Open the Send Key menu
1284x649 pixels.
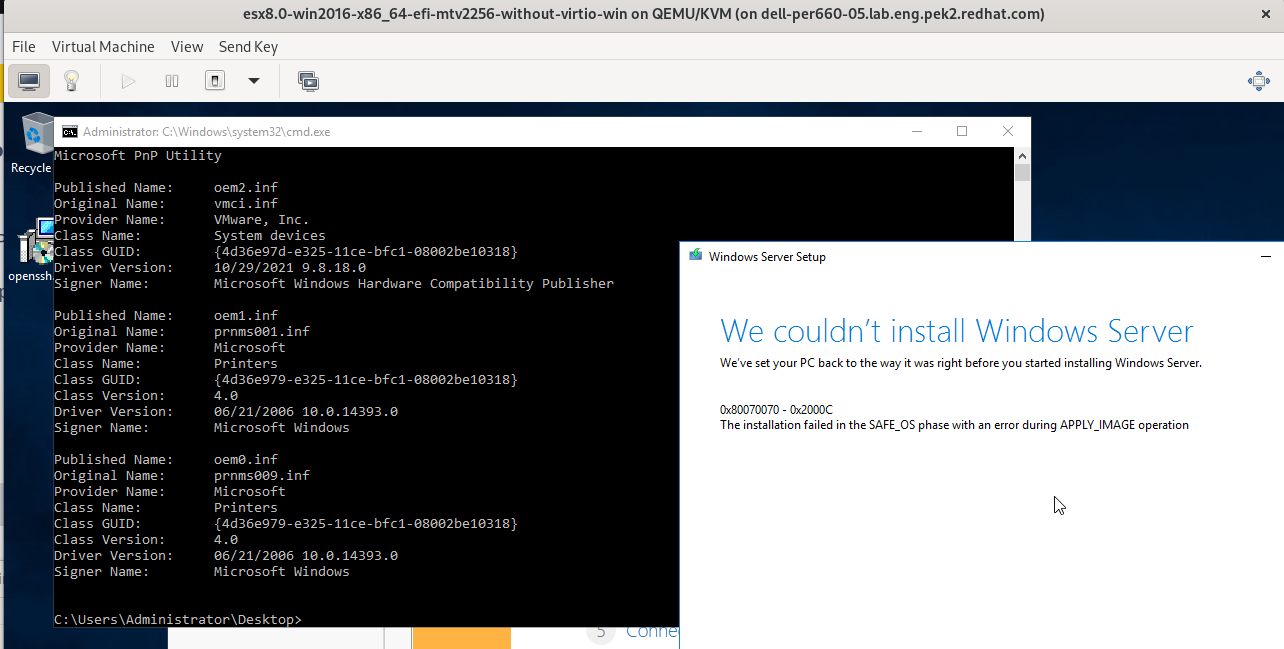(248, 47)
